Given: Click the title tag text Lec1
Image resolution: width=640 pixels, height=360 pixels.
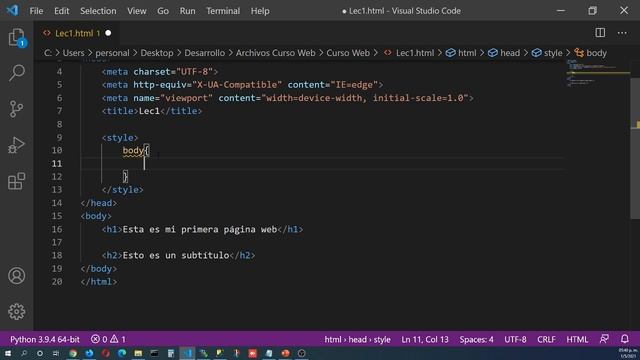Looking at the screenshot, I should tap(149, 111).
